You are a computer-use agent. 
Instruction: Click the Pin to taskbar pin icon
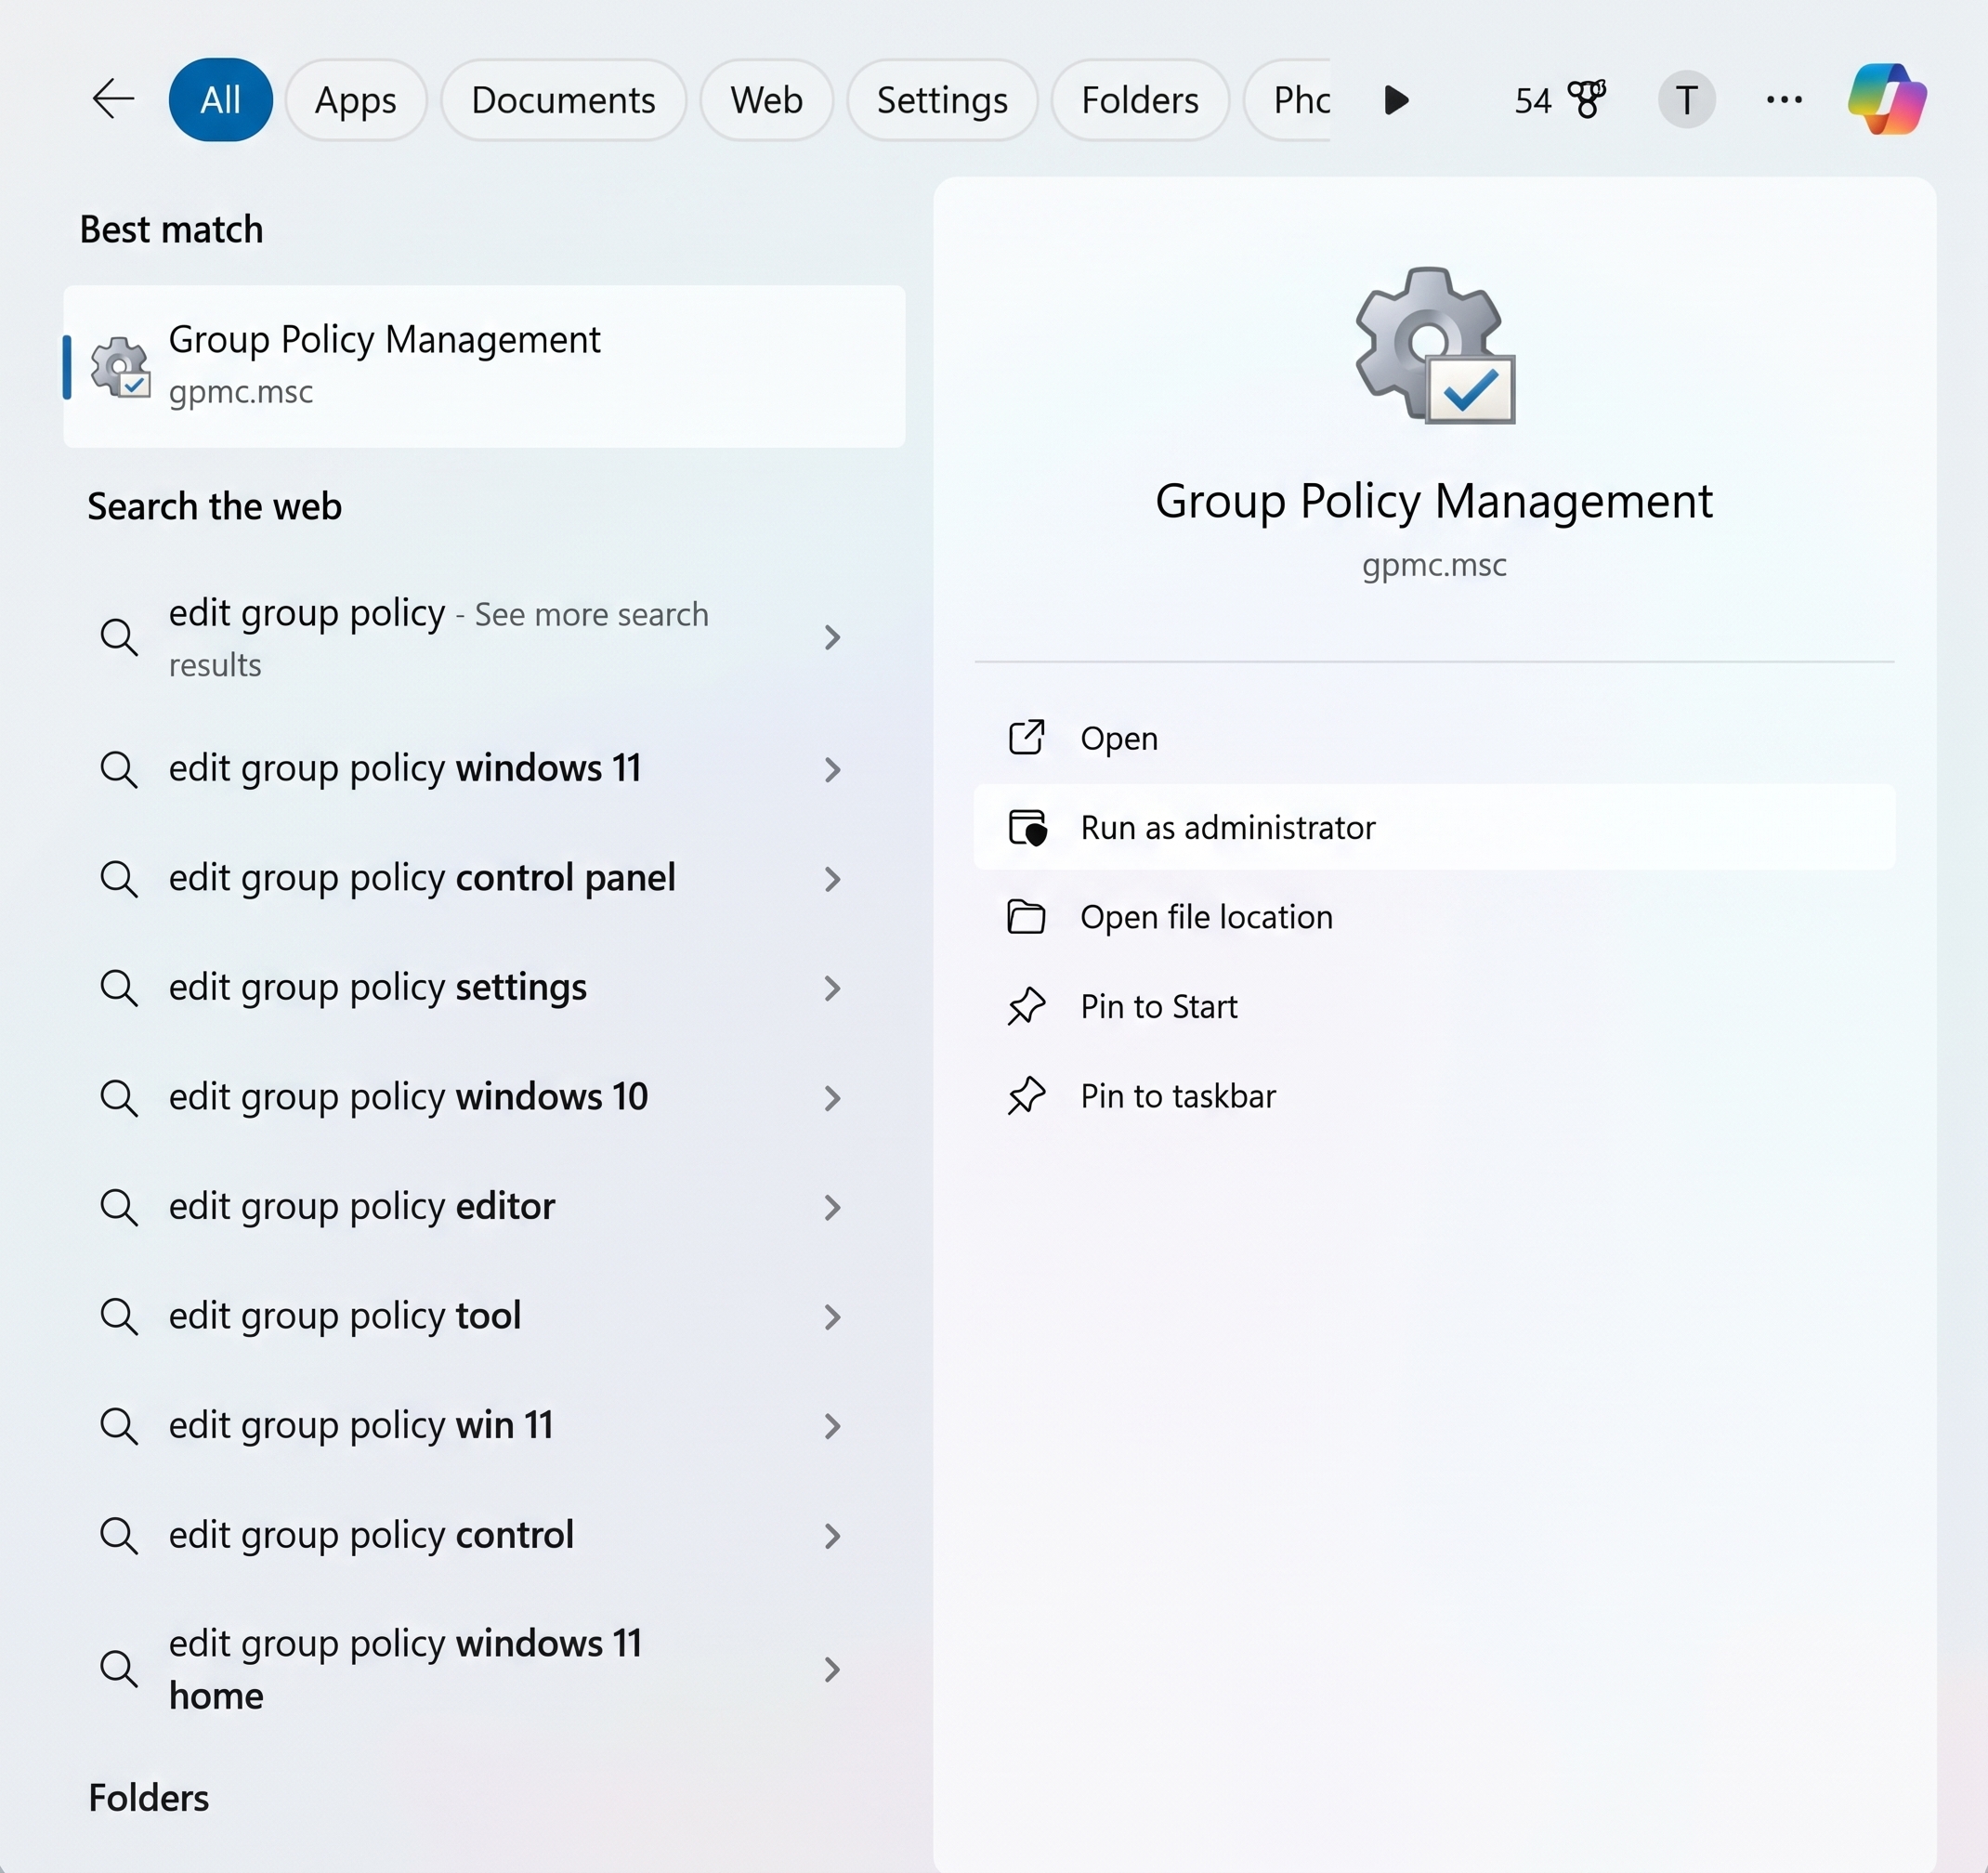[x=1026, y=1096]
